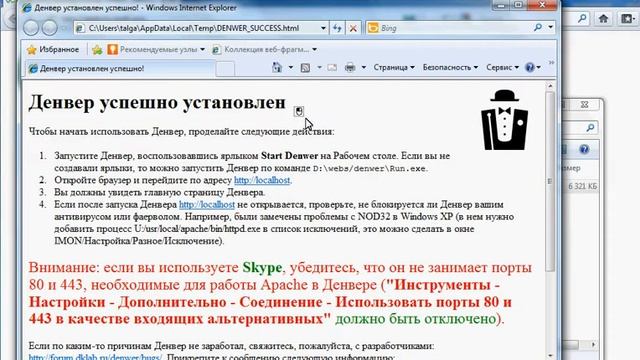Follow http://localhost link in step 2
The height and width of the screenshot is (360, 640).
pyautogui.click(x=262, y=180)
